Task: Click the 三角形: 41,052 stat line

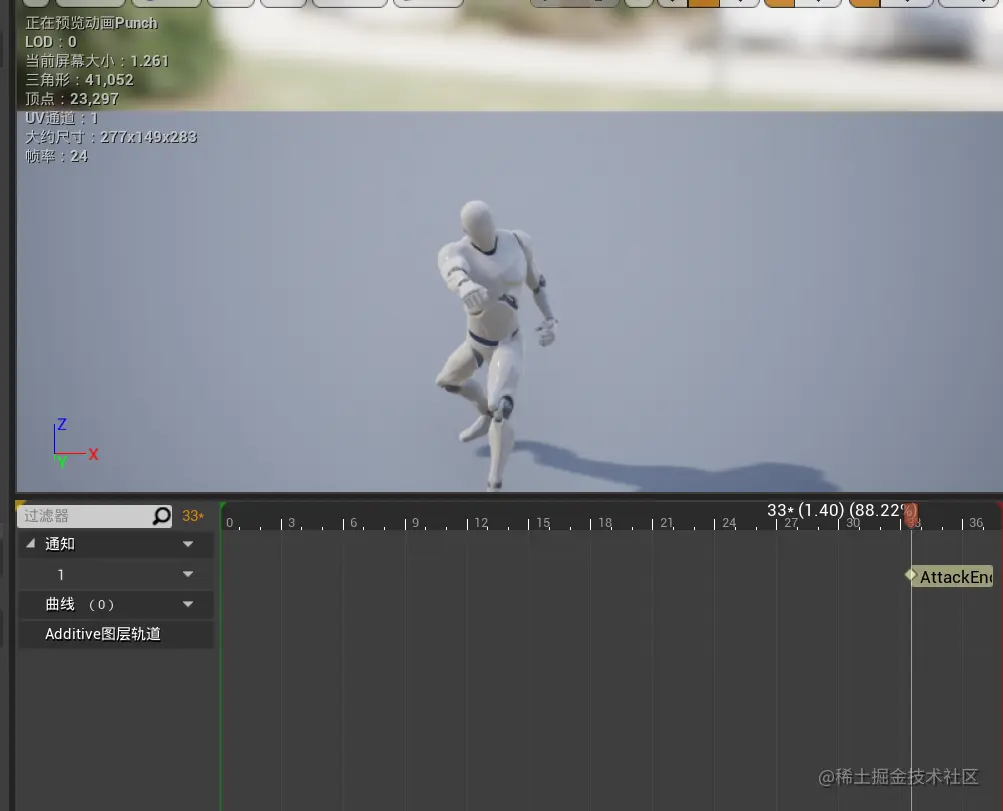Action: 79,80
